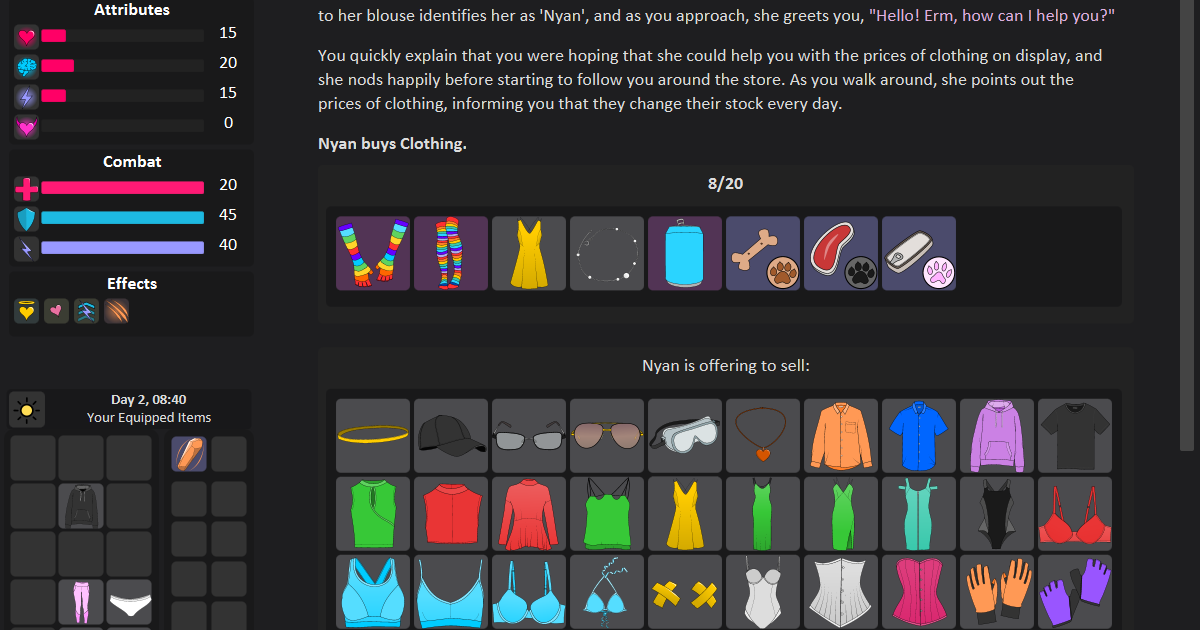Select the dog bone treat item
The height and width of the screenshot is (630, 1200).
point(763,254)
